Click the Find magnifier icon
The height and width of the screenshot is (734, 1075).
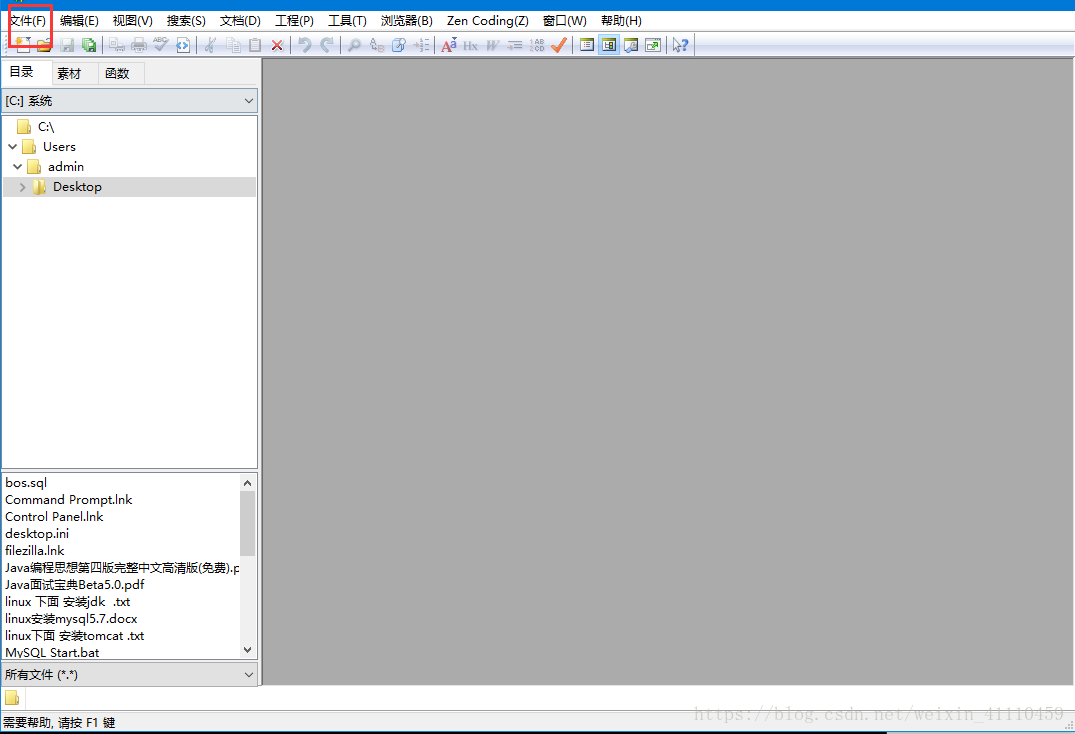coord(354,45)
